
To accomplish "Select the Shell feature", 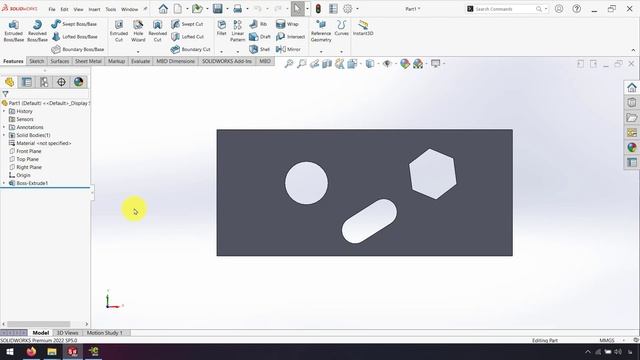I will pos(260,49).
